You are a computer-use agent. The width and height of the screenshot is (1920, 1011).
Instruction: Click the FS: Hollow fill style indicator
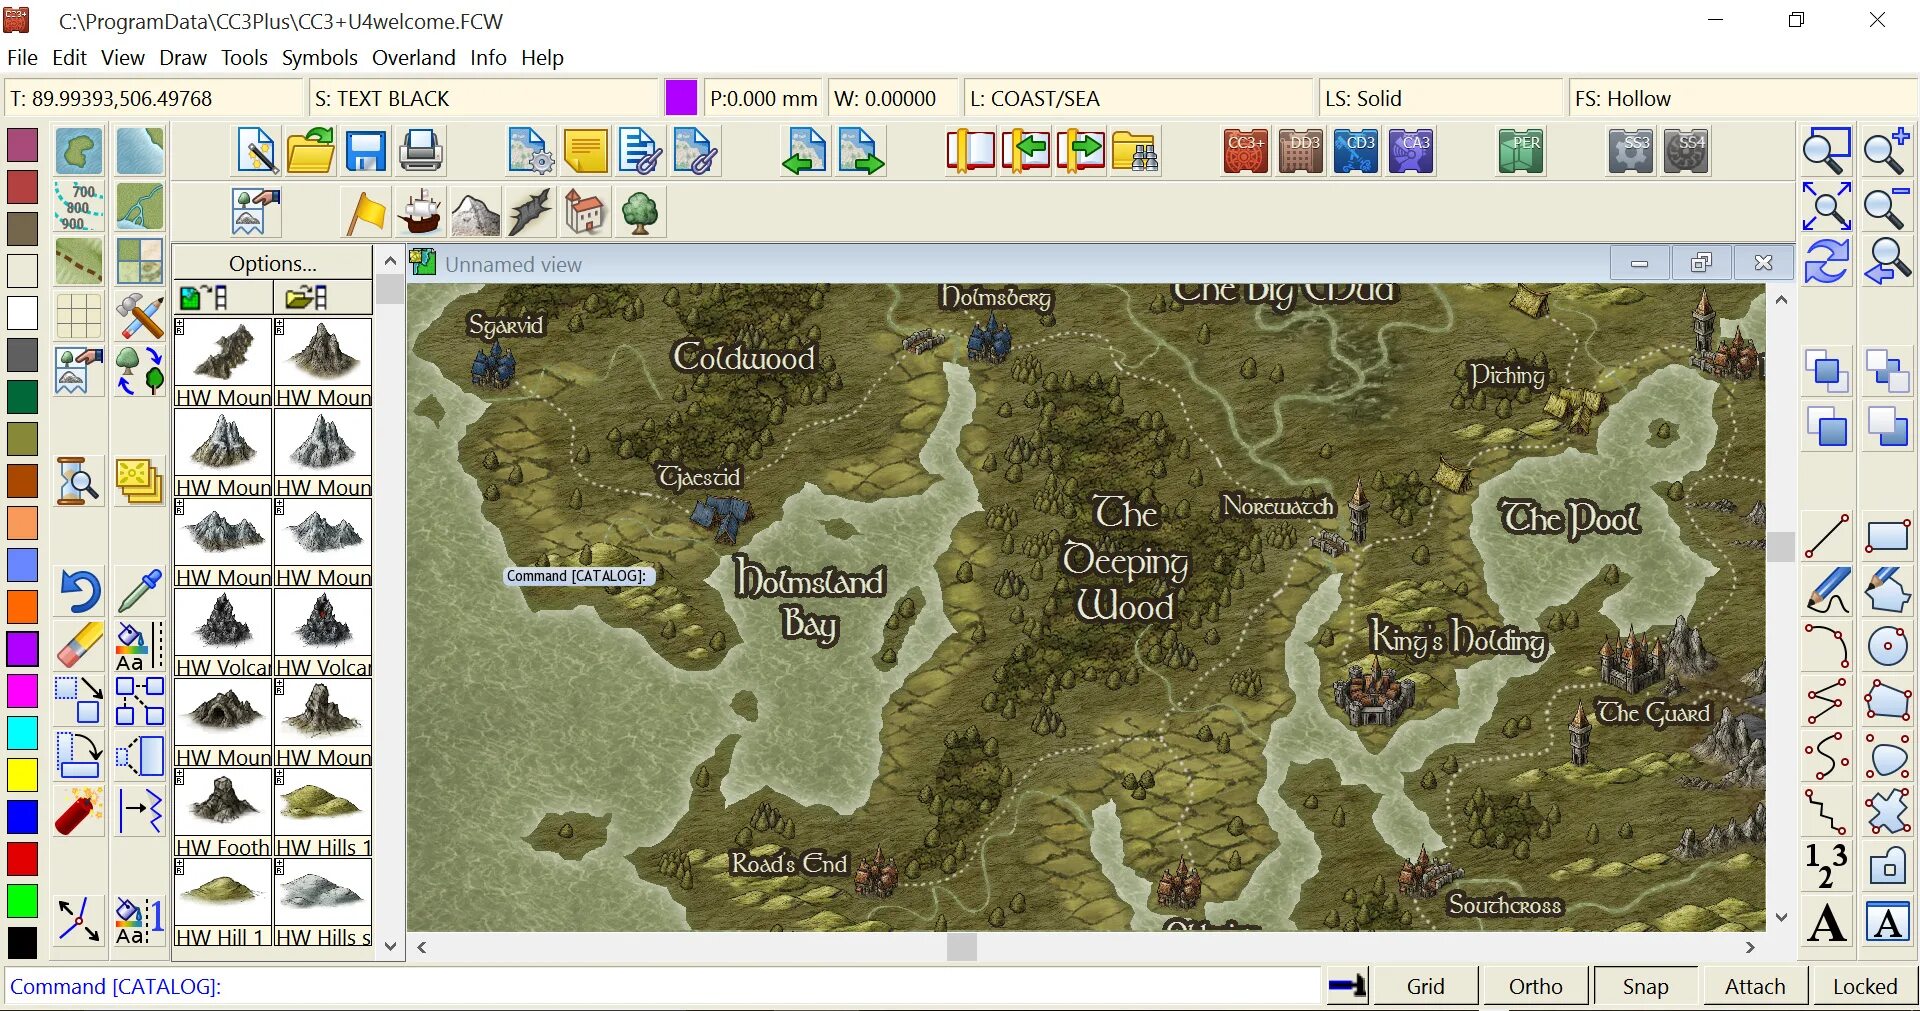1742,99
